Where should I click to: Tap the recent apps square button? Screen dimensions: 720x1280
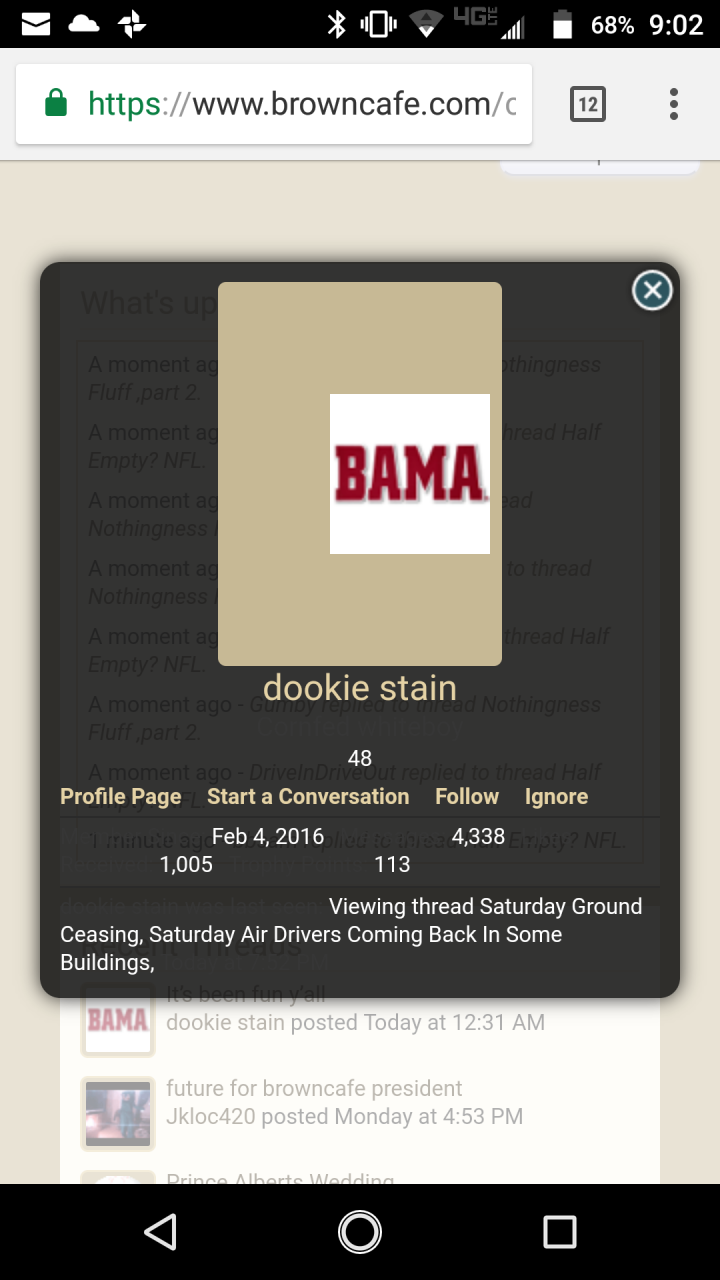click(559, 1232)
